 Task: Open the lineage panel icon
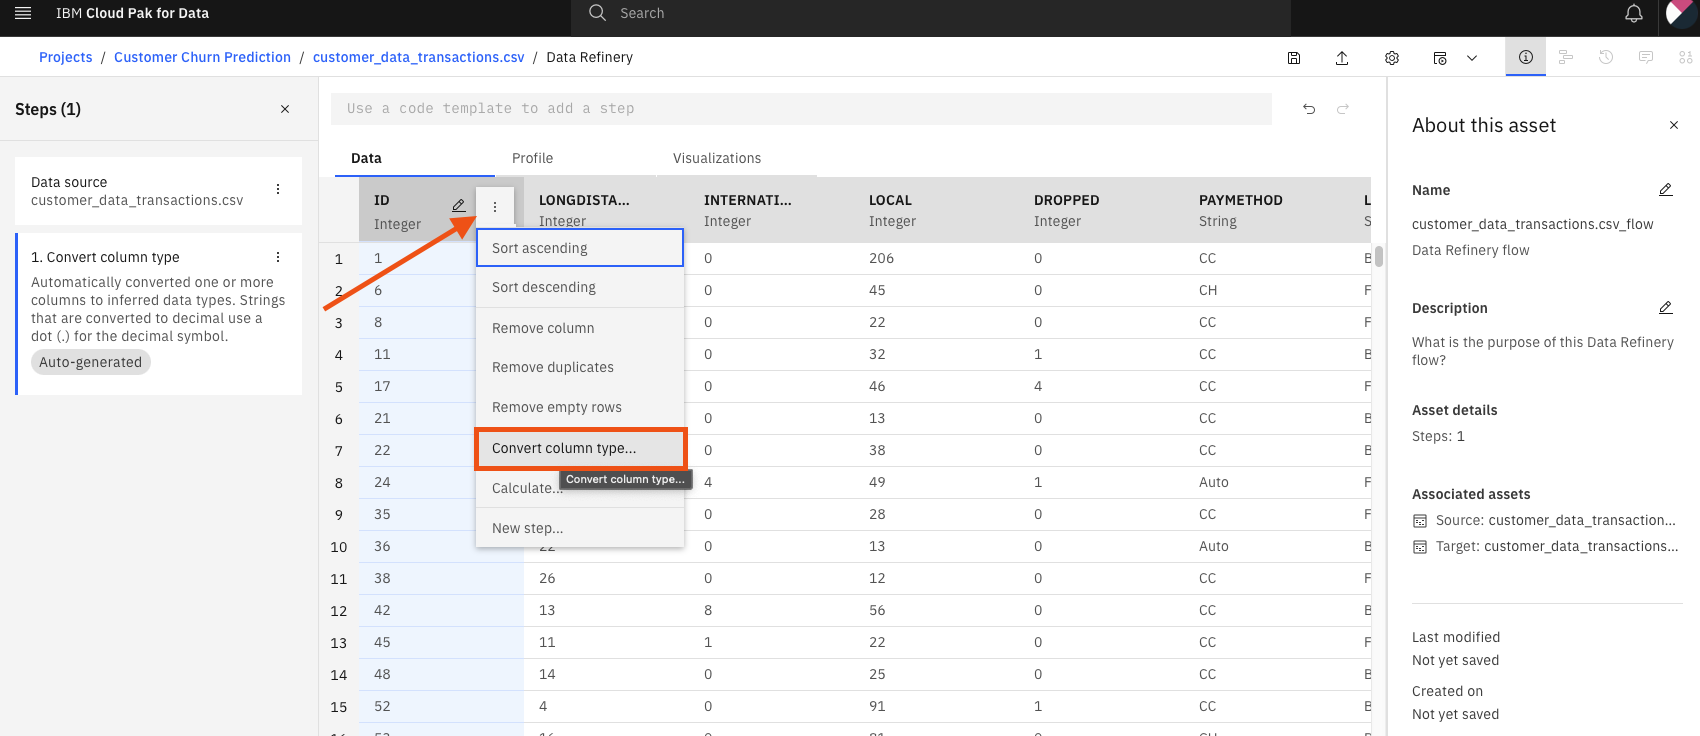[x=1566, y=57]
